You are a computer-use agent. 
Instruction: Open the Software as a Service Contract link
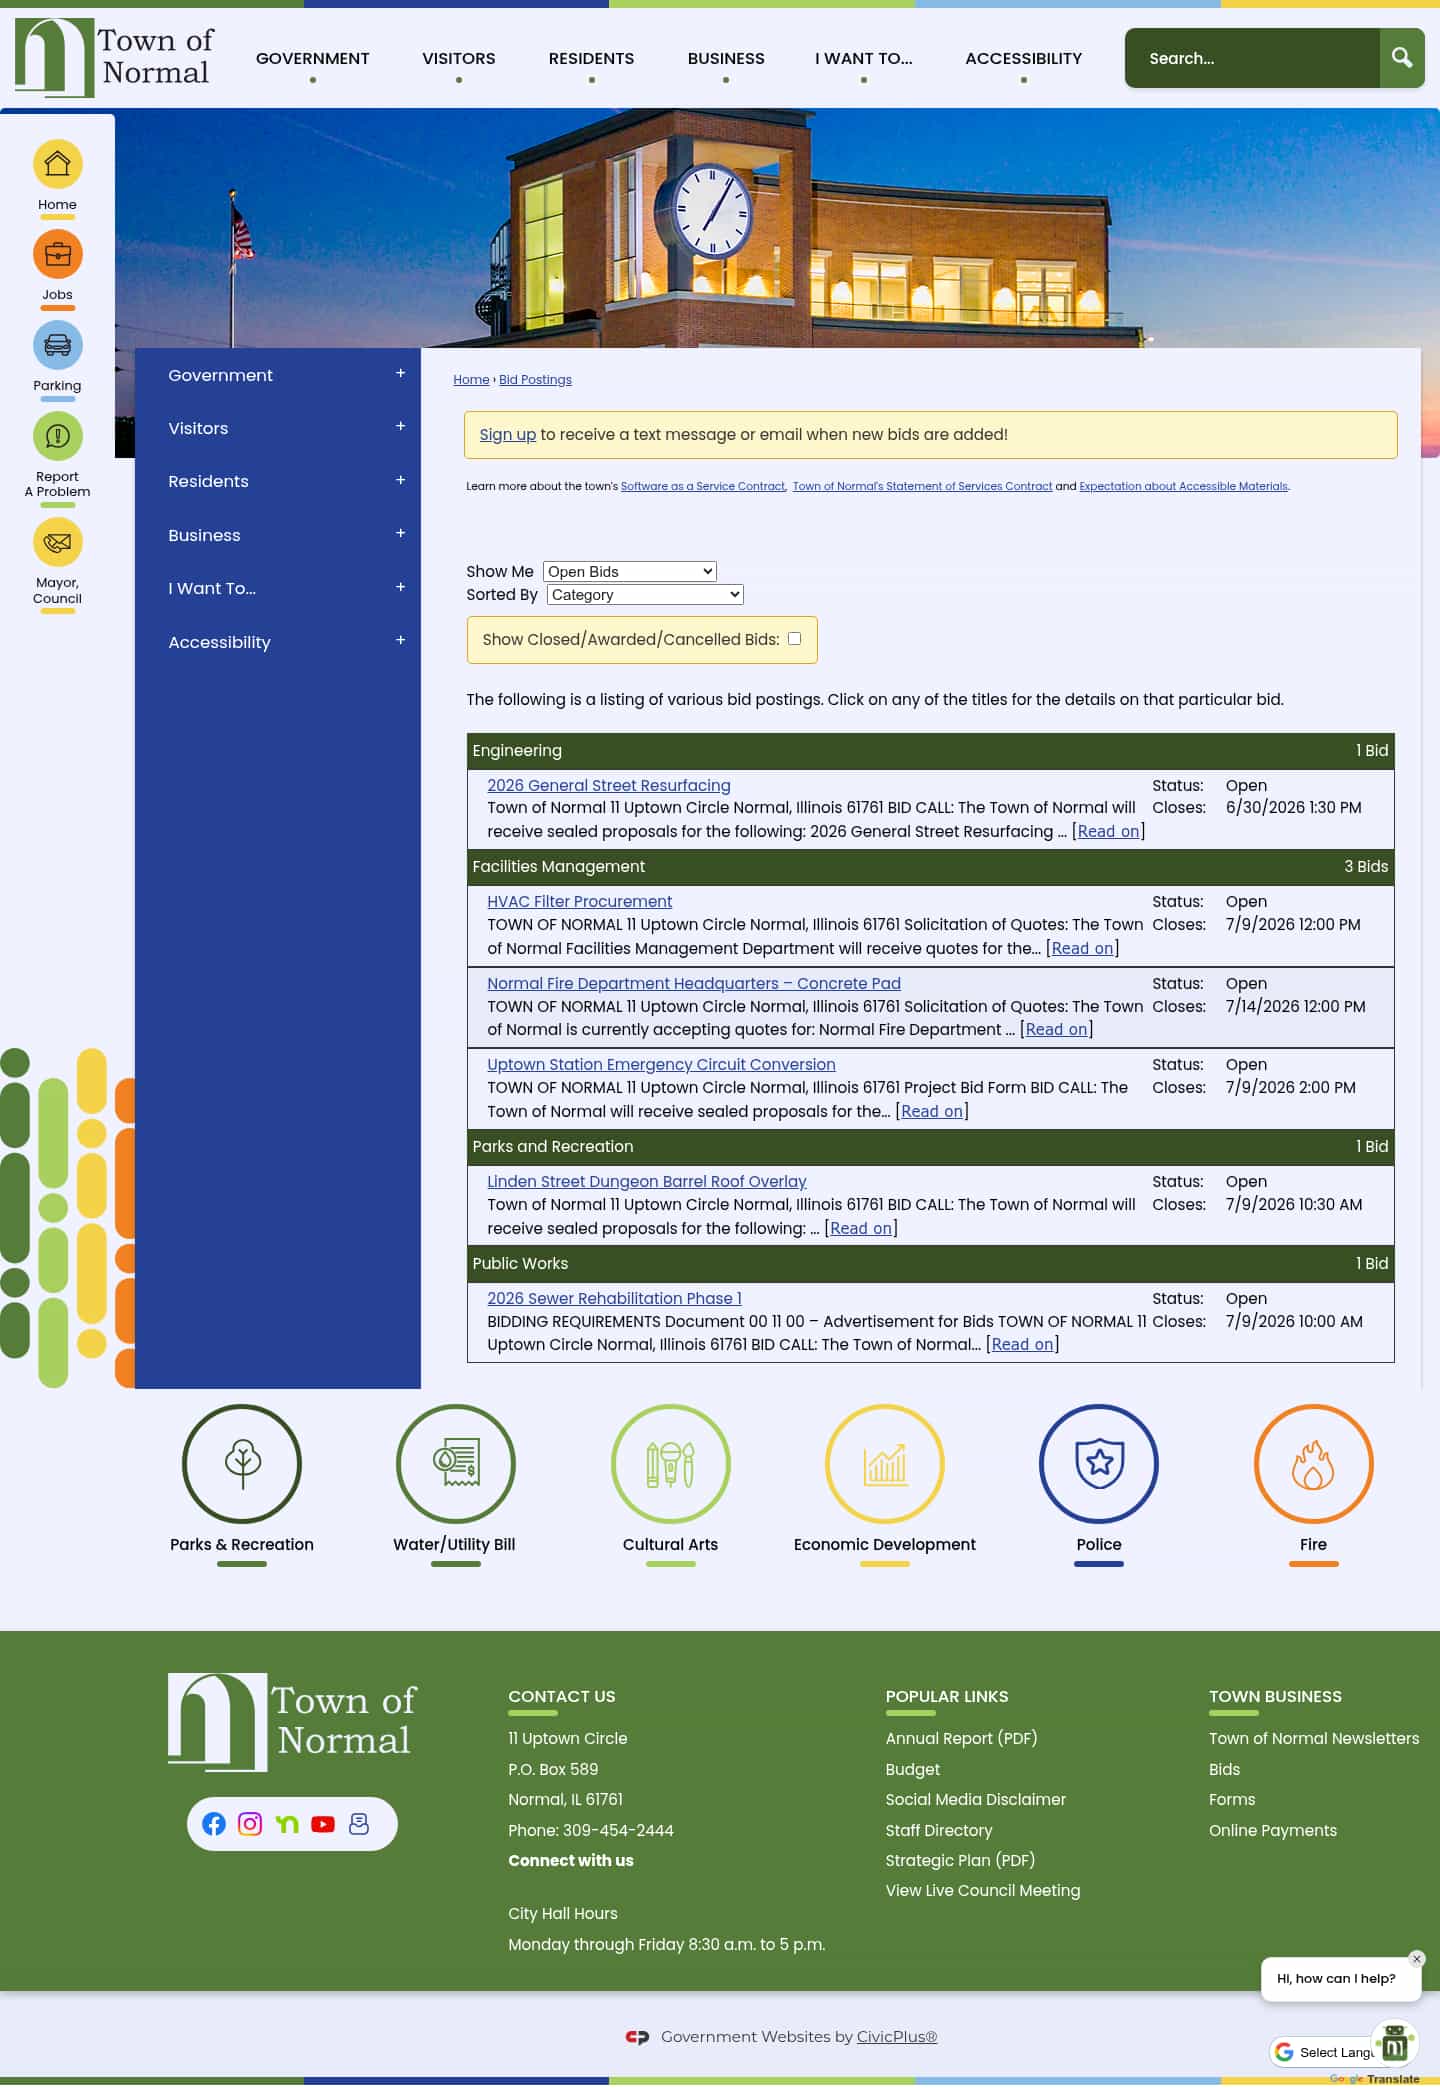(x=703, y=486)
